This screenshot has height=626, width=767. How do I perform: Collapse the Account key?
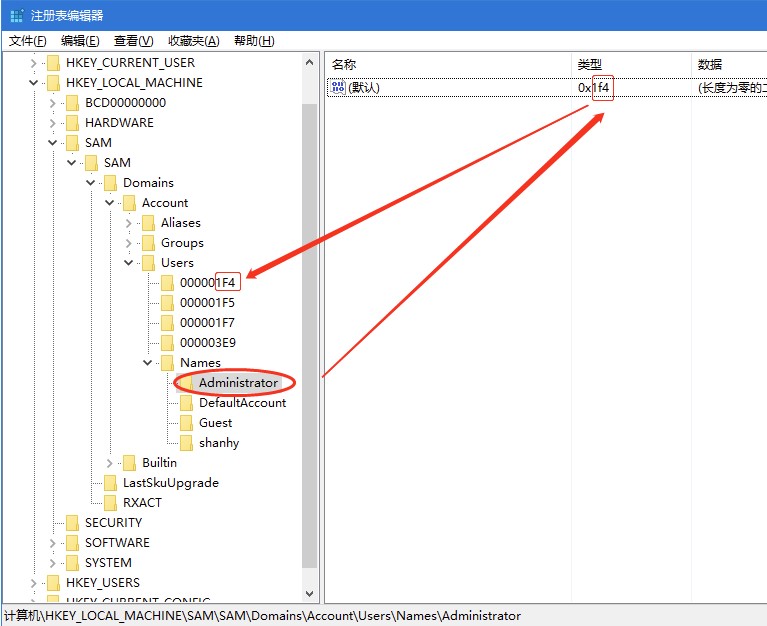point(110,203)
